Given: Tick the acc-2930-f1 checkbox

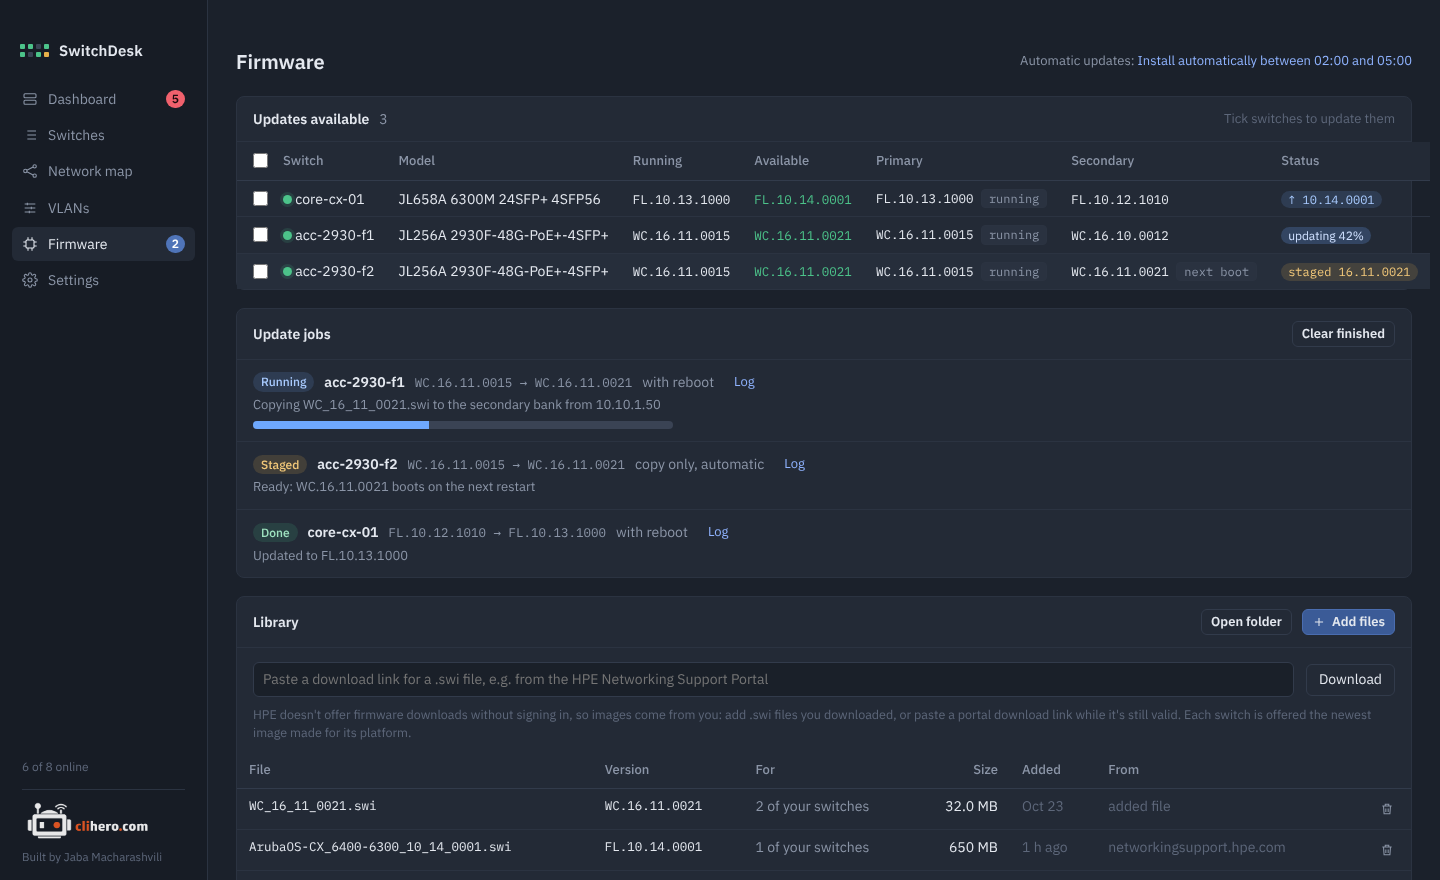Looking at the screenshot, I should pyautogui.click(x=261, y=235).
